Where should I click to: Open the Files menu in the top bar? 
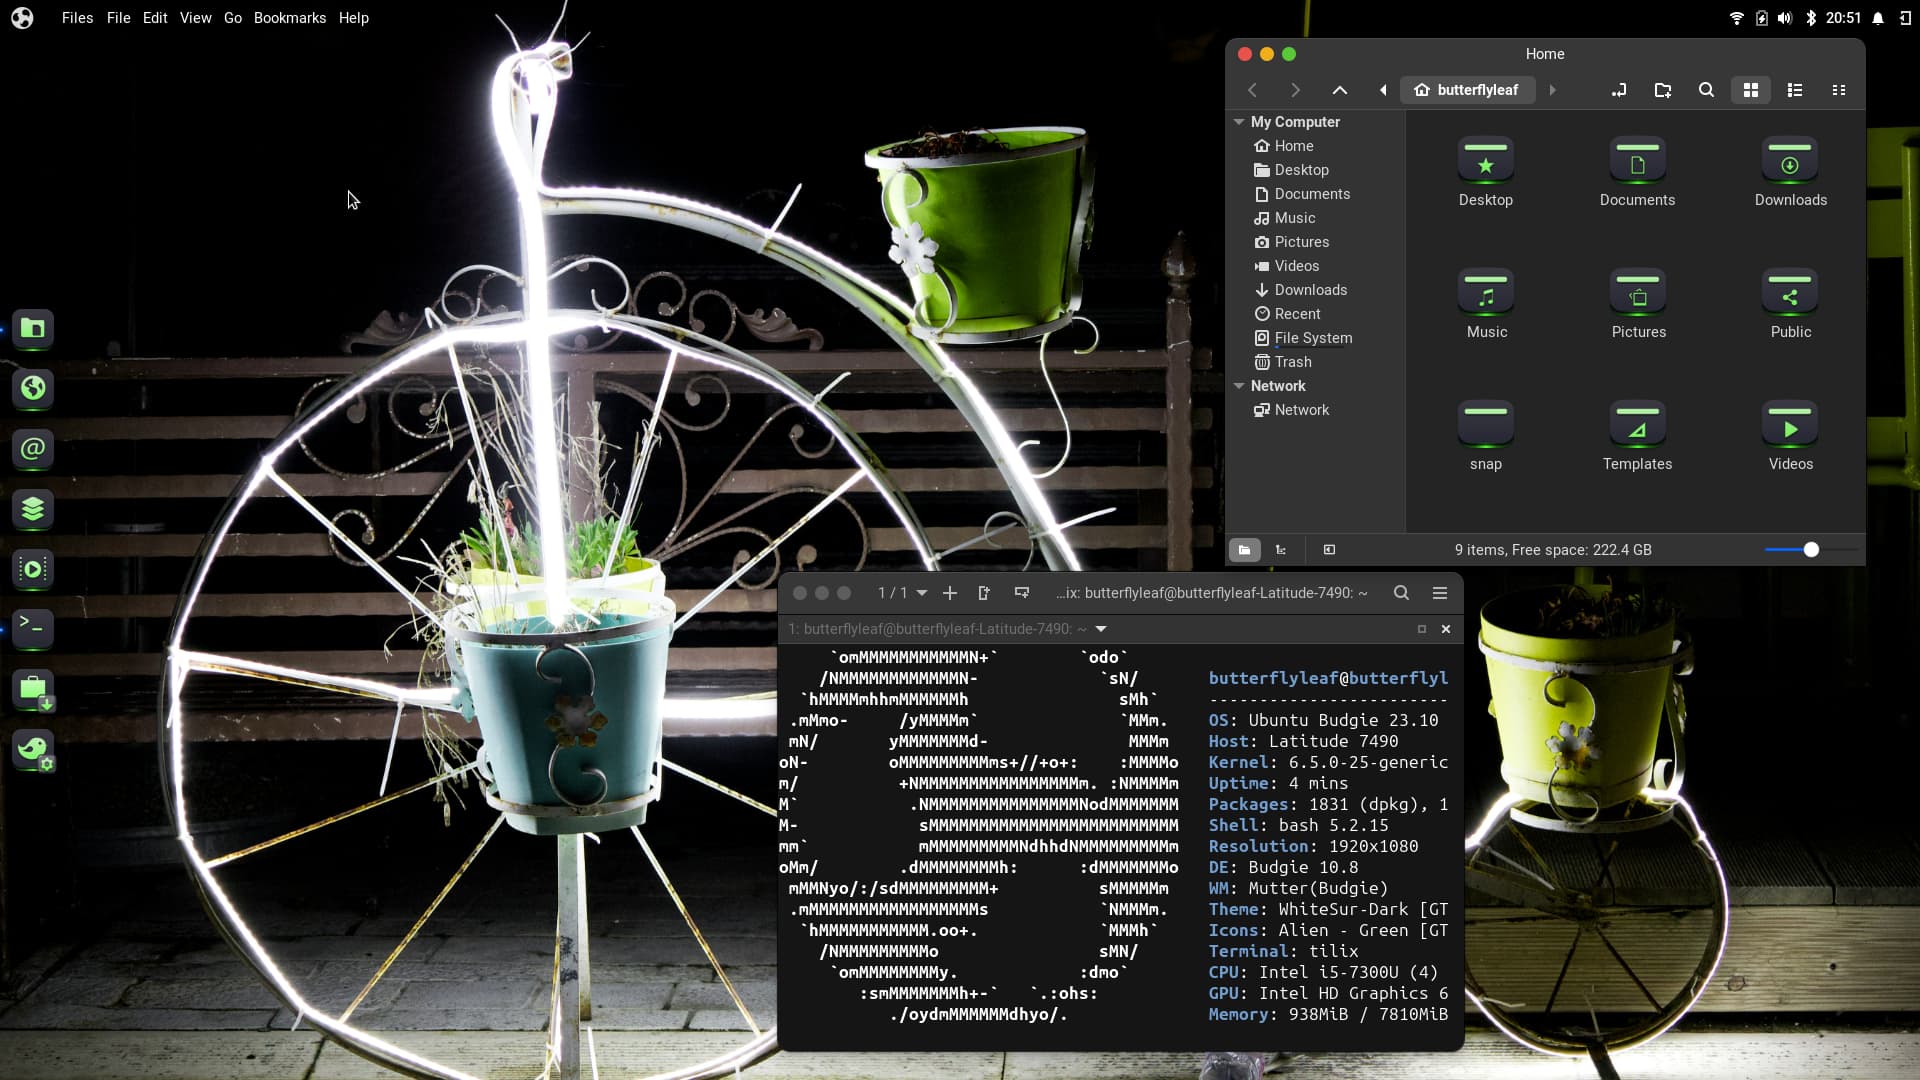coord(77,18)
